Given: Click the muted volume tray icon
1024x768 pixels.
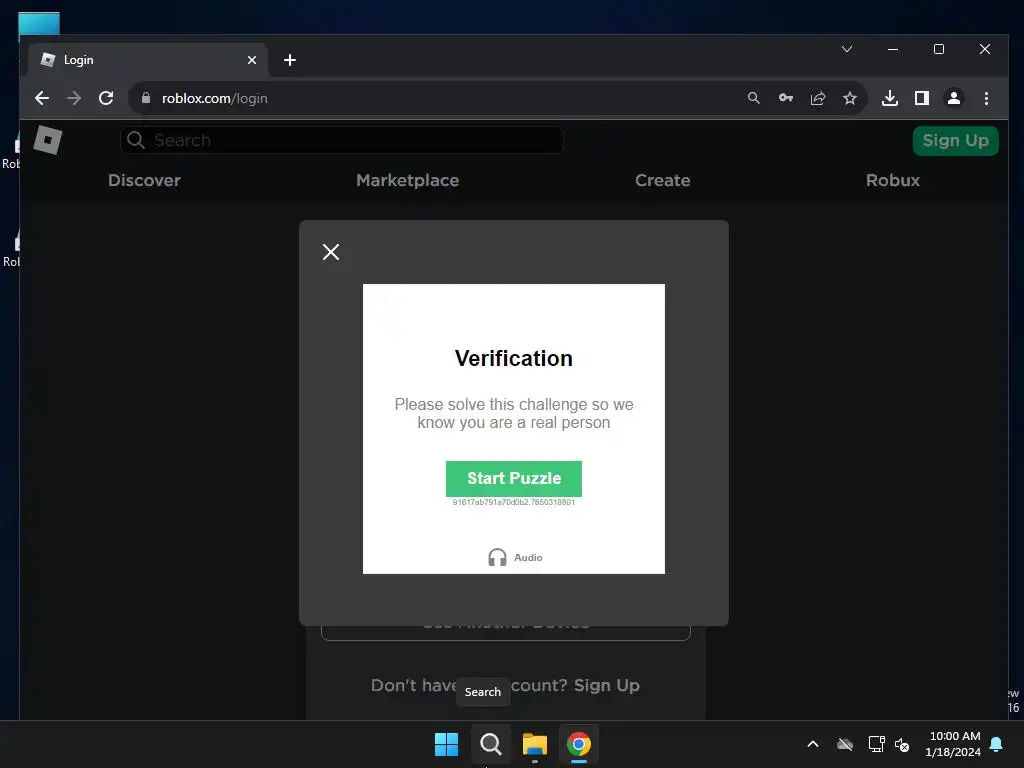Looking at the screenshot, I should click(x=902, y=744).
